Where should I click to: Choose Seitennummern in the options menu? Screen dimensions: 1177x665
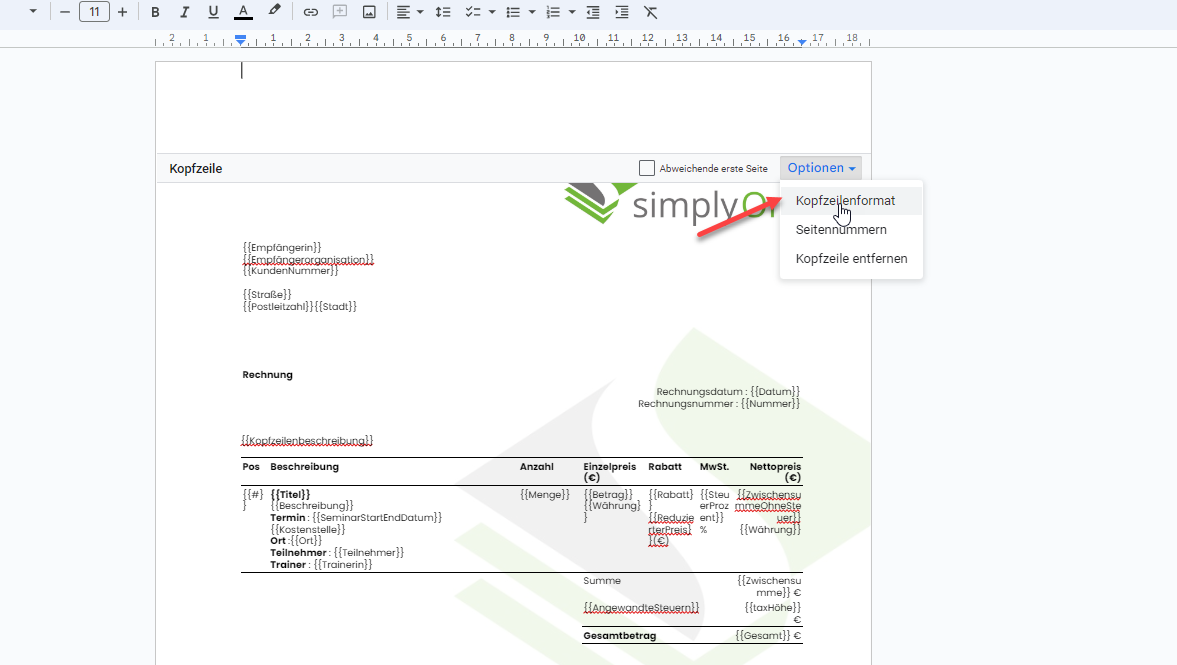(x=840, y=230)
